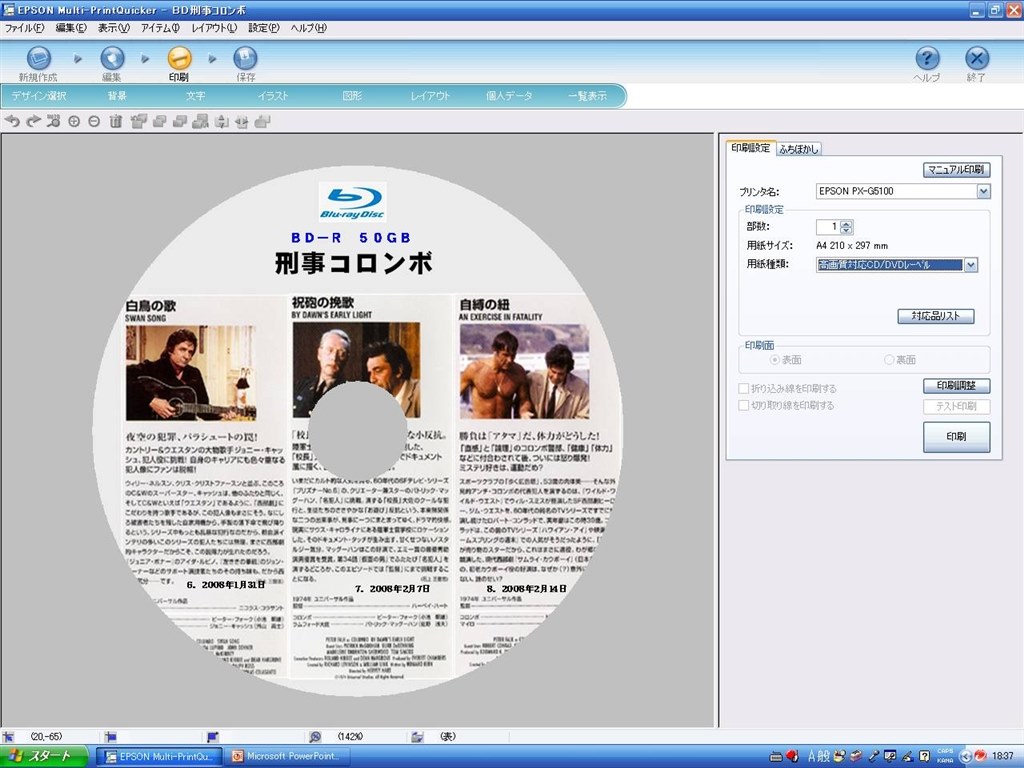Switch to the ふちぼかし tab

pyautogui.click(x=799, y=149)
